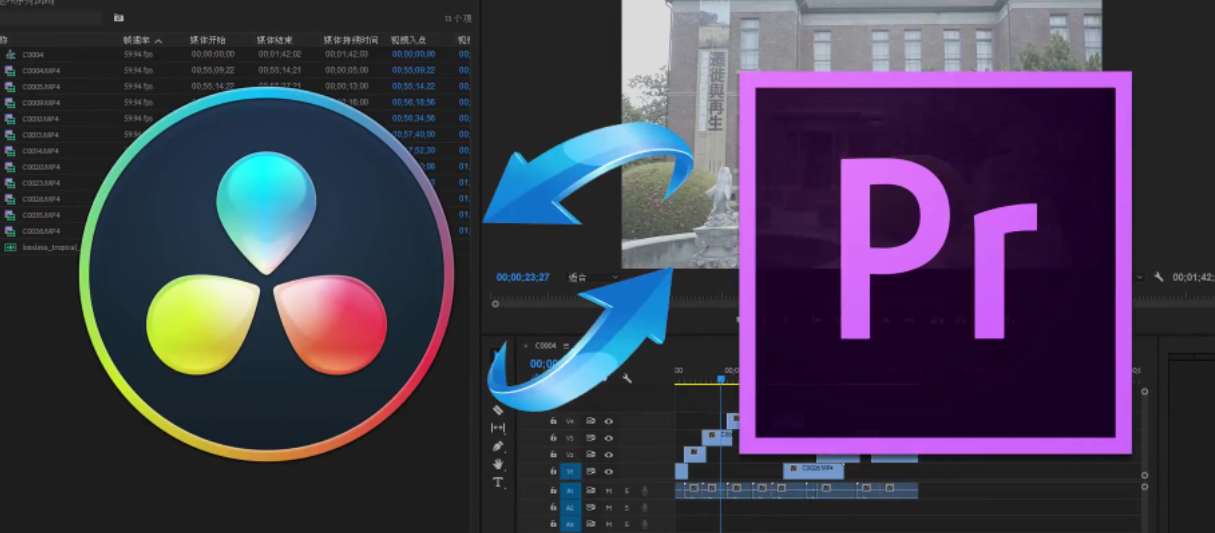
Task: Select the C0005.MP4 clip in project list
Action: (41, 87)
